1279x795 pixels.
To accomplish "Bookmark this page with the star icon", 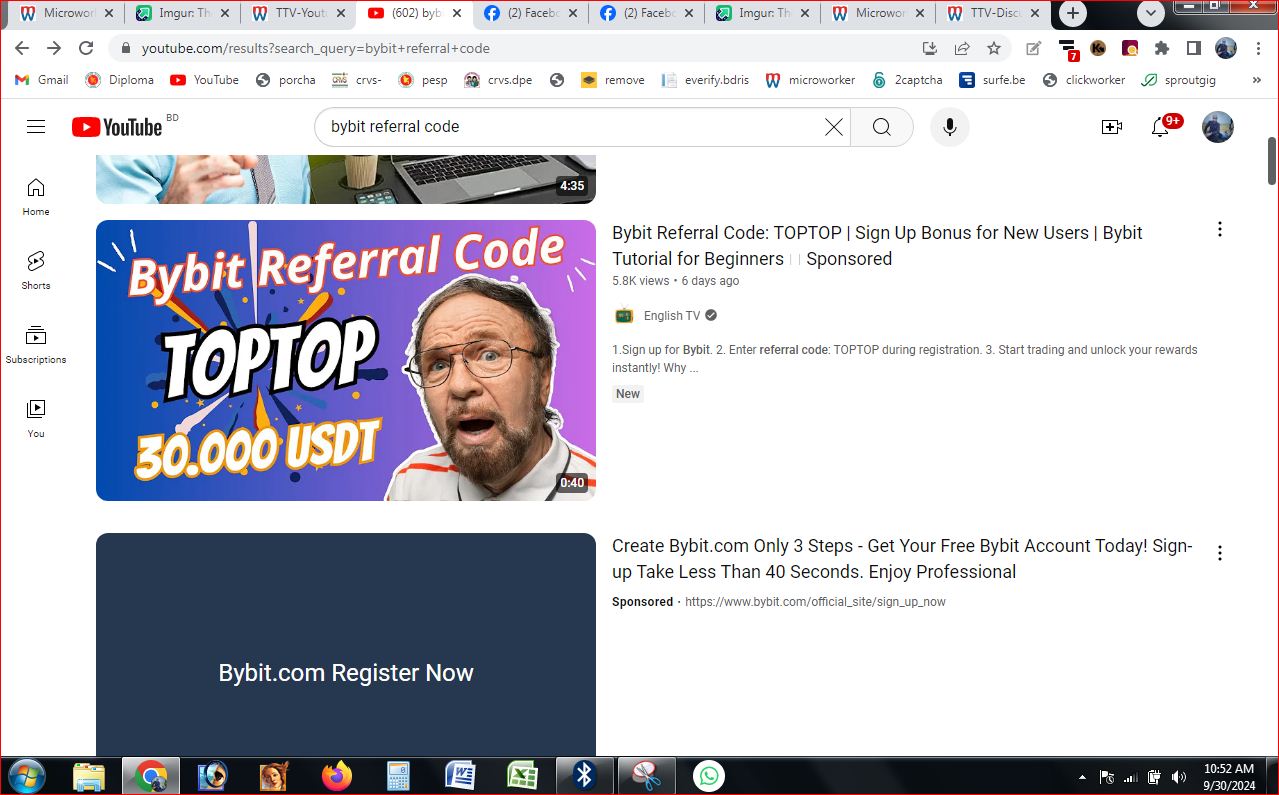I will pyautogui.click(x=993, y=48).
